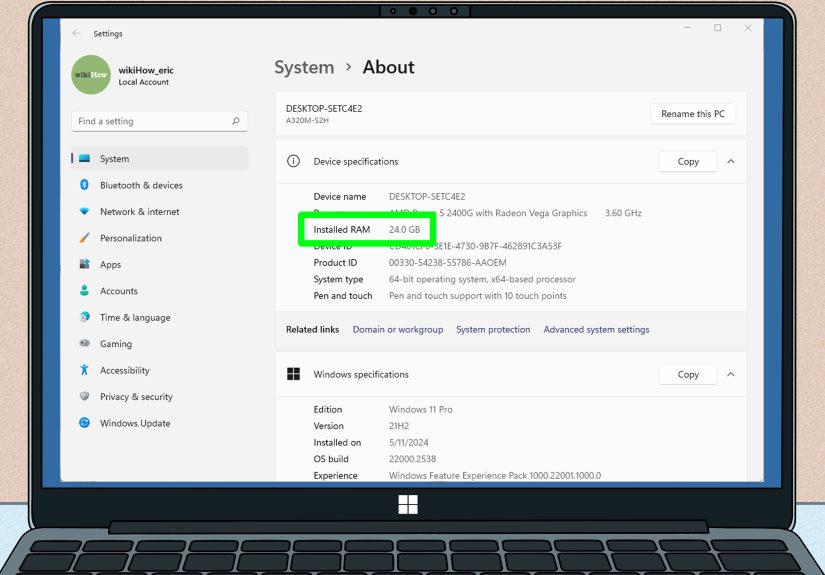Click the 3.60 GHz processor speed
The width and height of the screenshot is (825, 575).
623,213
